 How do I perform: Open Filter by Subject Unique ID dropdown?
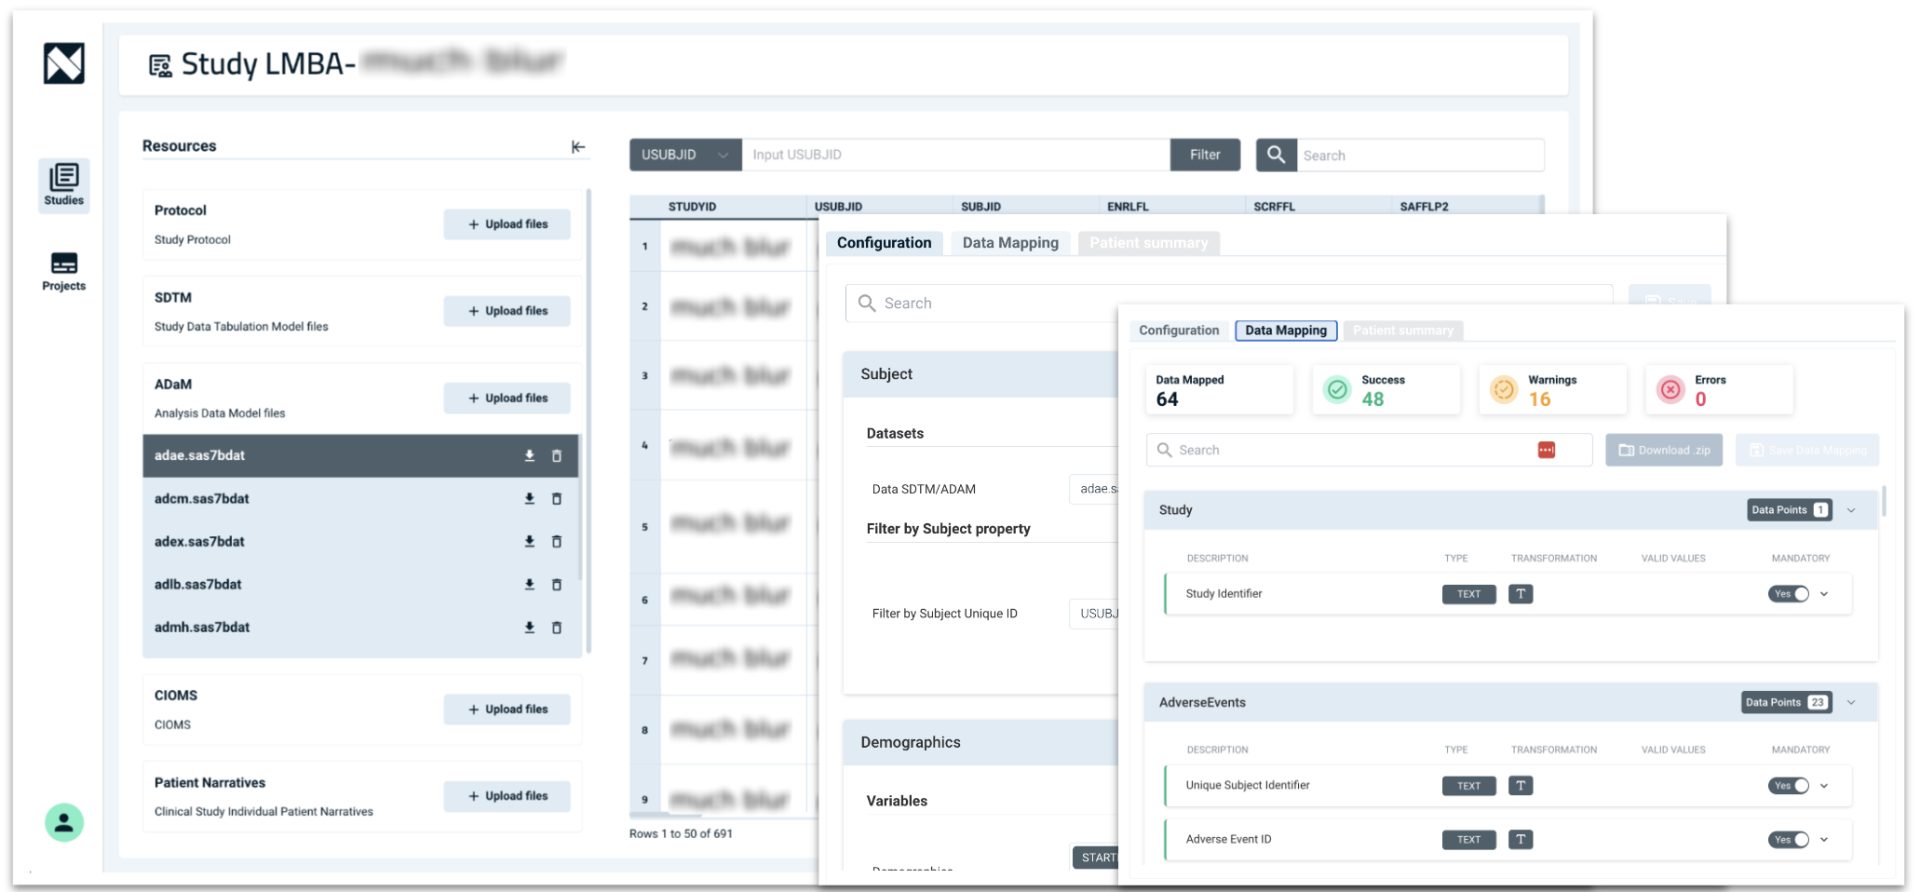click(x=1094, y=613)
